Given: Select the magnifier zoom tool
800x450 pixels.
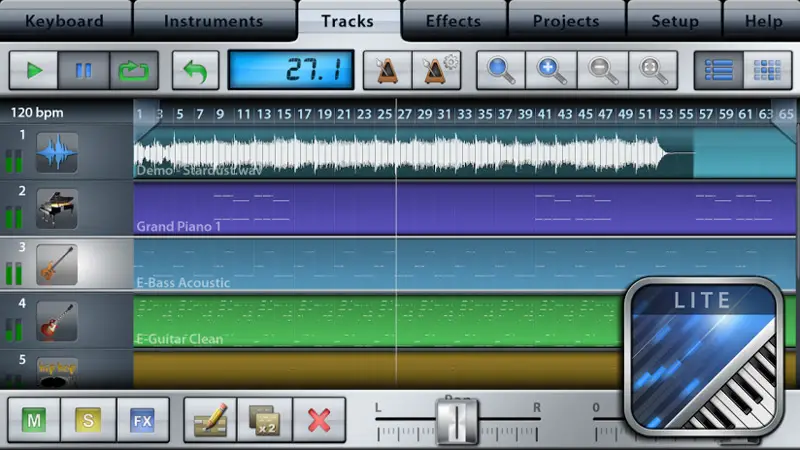Looking at the screenshot, I should tap(501, 70).
